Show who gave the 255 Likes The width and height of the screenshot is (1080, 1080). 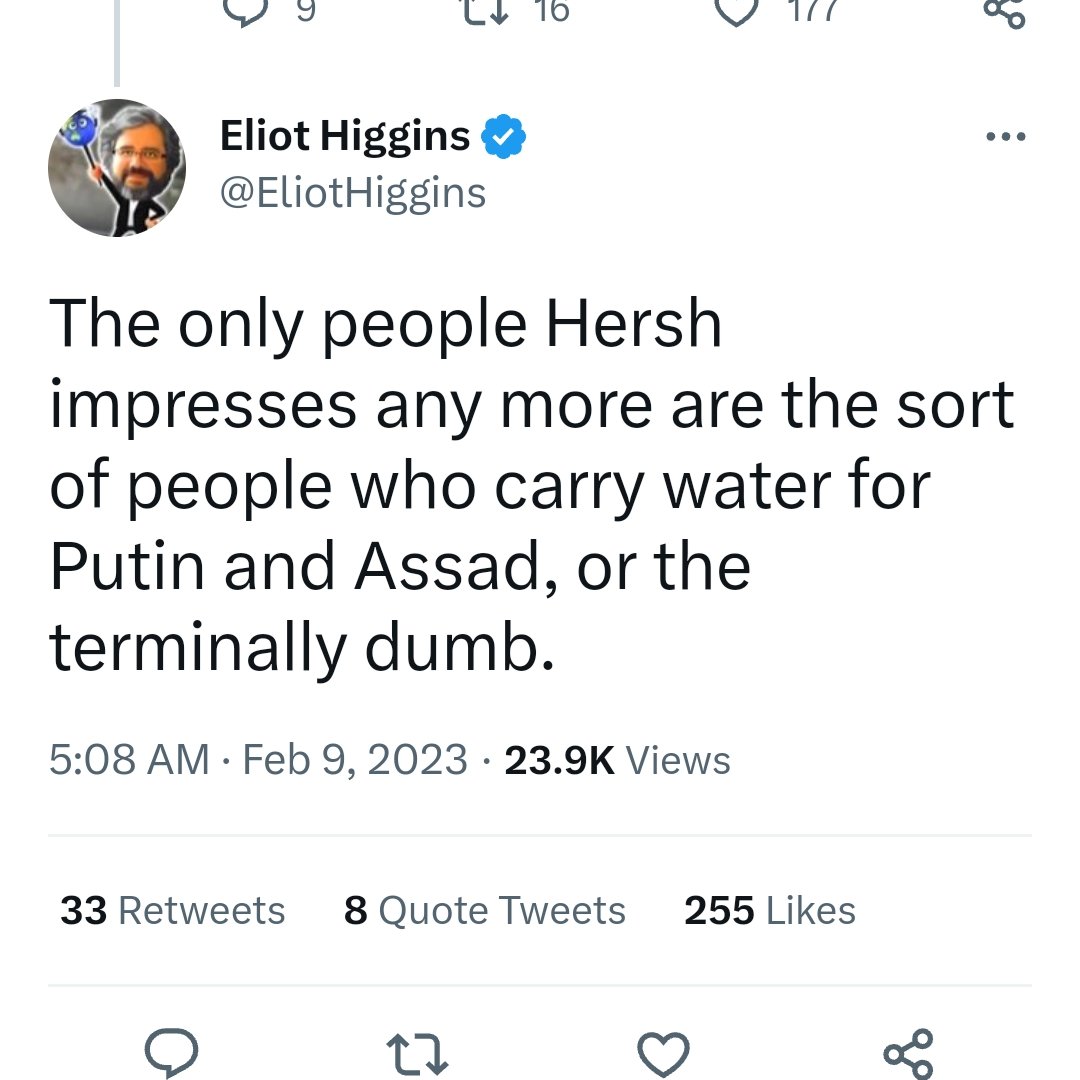point(769,911)
